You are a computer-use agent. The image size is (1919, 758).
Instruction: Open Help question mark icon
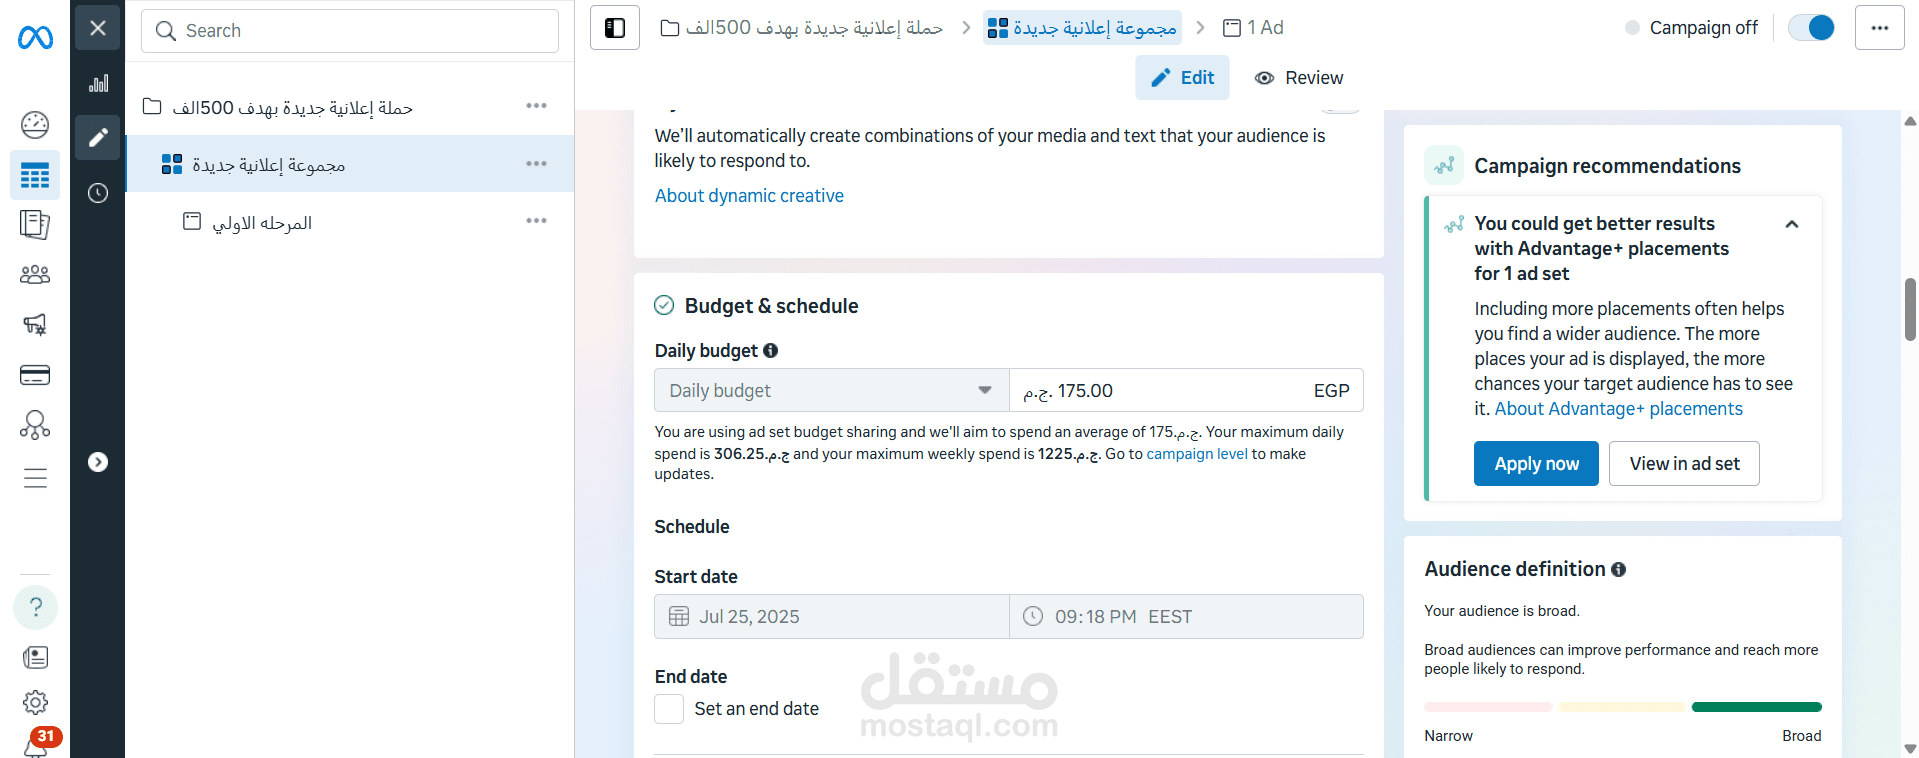[x=35, y=607]
